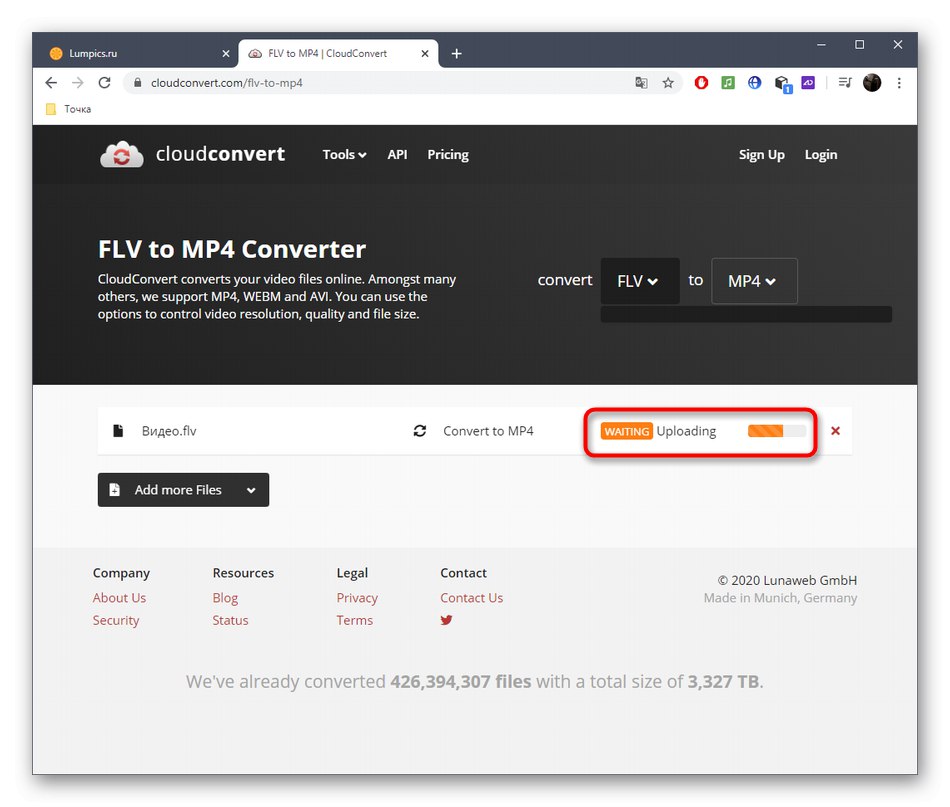The image size is (950, 807).
Task: Open the FLV source format dropdown
Action: (x=640, y=281)
